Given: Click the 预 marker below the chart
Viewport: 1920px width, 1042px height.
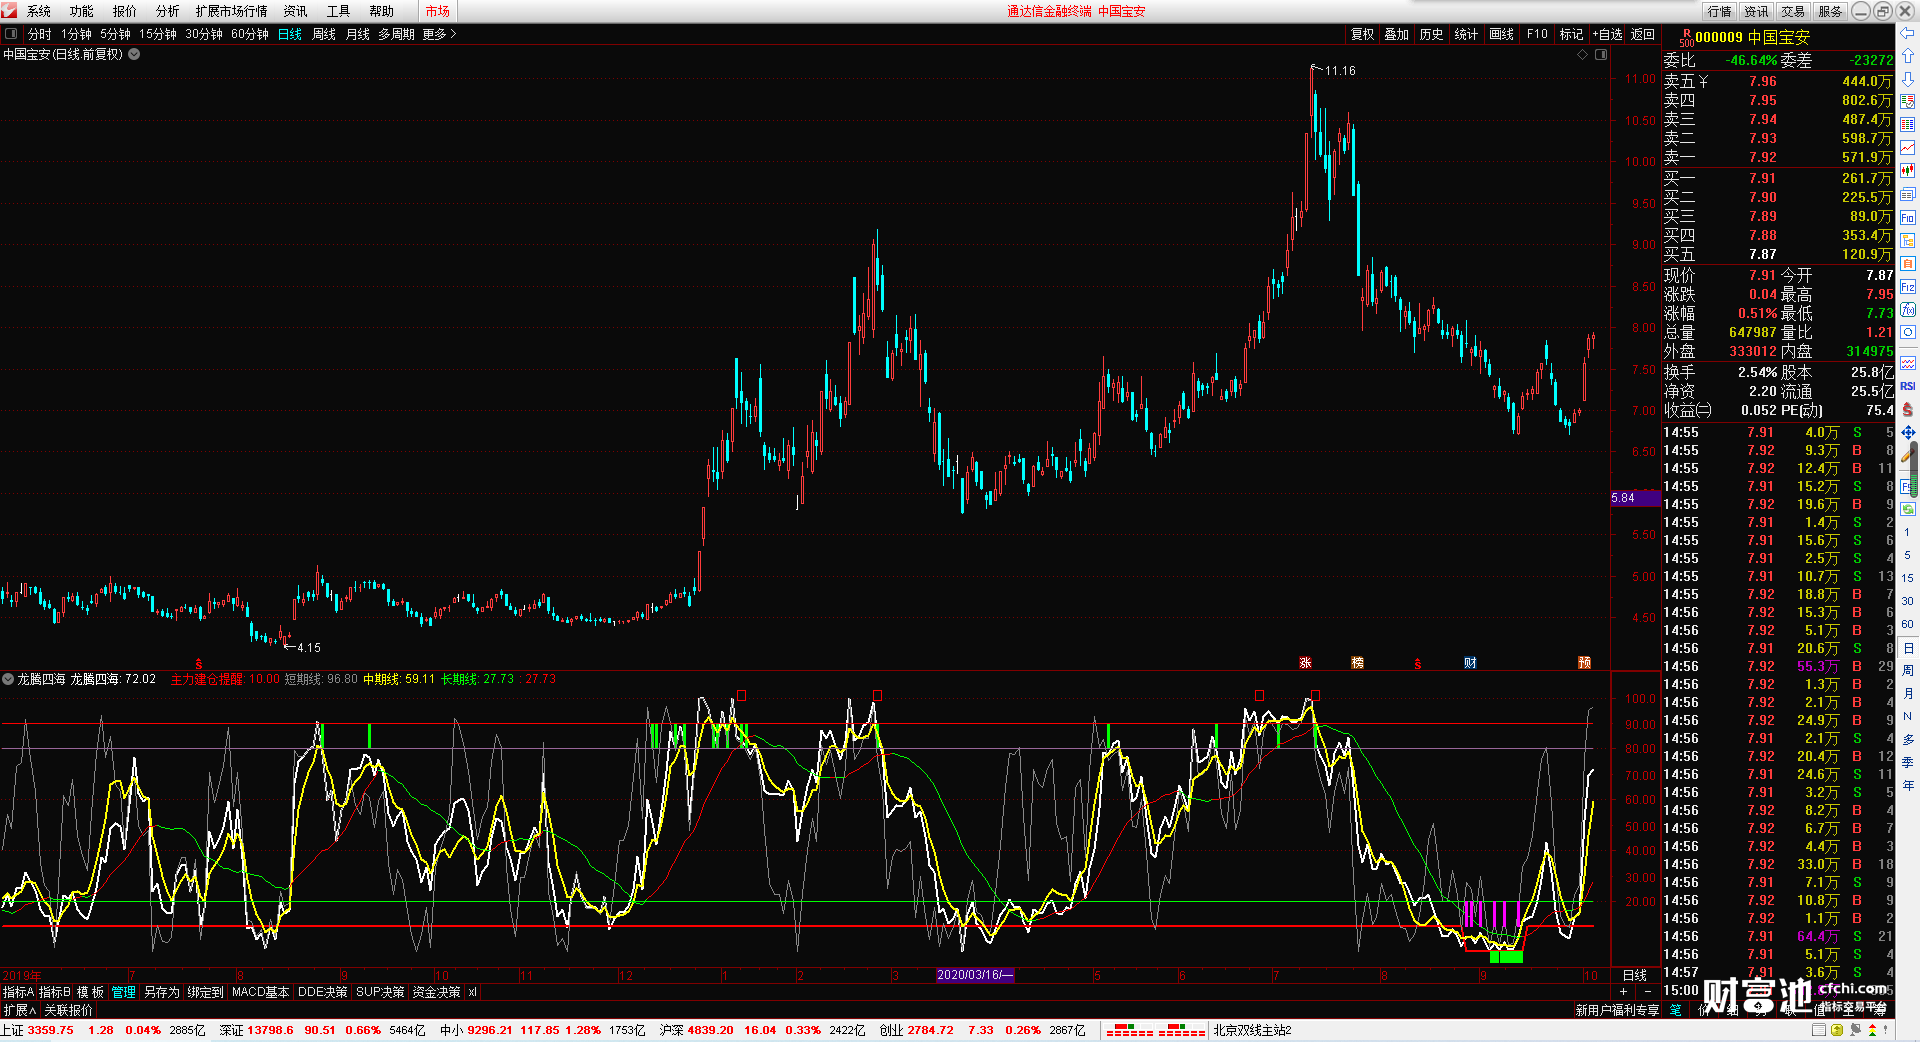Looking at the screenshot, I should point(1584,662).
